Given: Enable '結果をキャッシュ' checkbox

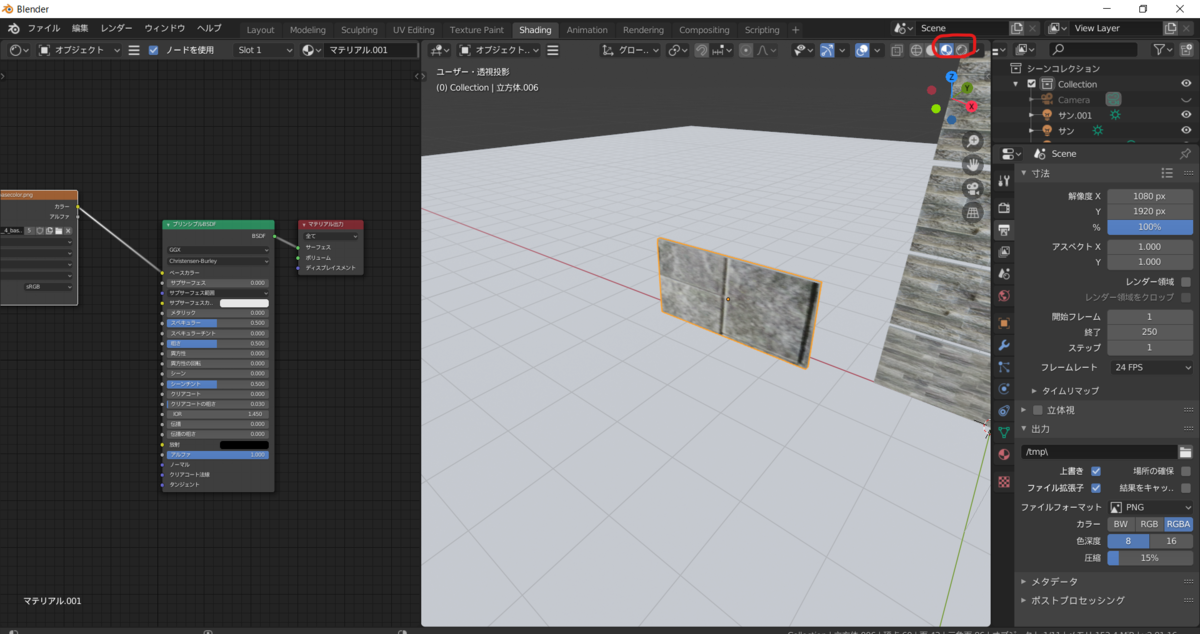Looking at the screenshot, I should click(x=1186, y=488).
